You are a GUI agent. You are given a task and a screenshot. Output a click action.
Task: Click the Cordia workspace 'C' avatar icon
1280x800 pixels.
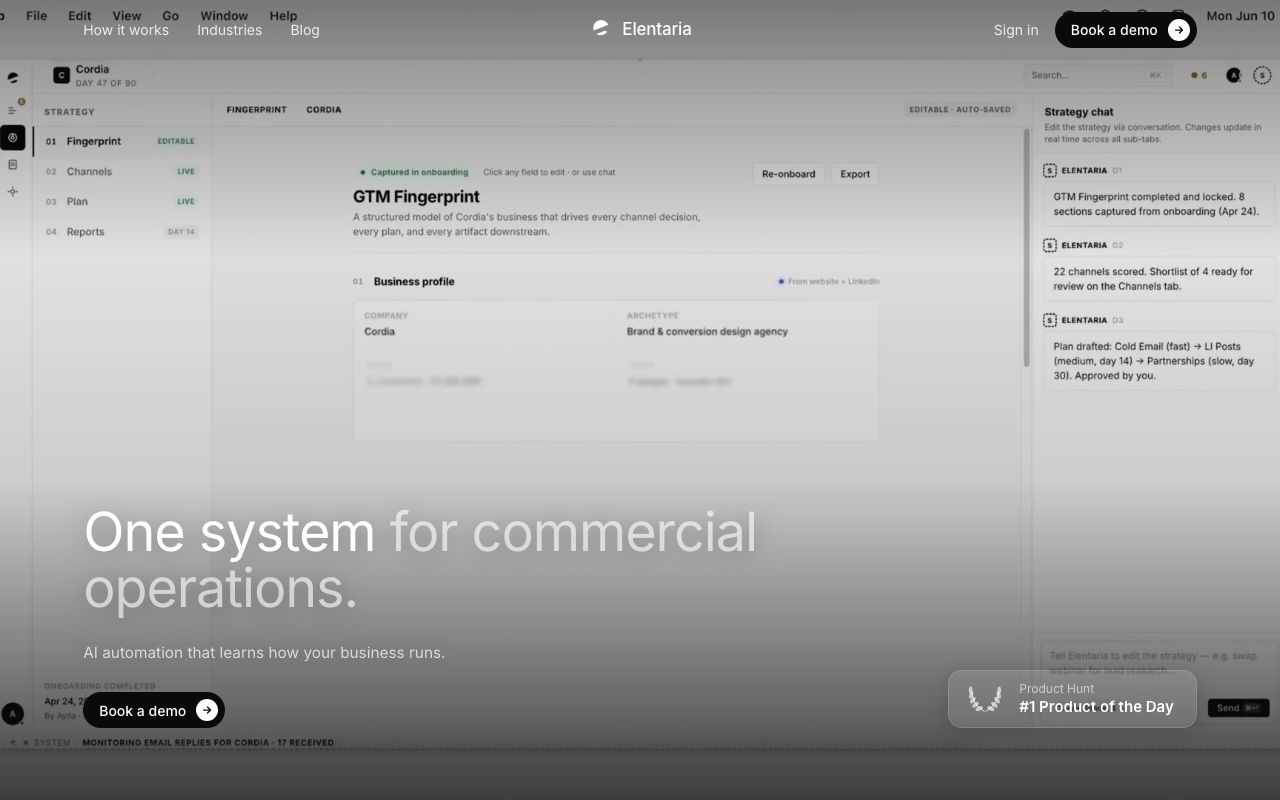pyautogui.click(x=61, y=75)
